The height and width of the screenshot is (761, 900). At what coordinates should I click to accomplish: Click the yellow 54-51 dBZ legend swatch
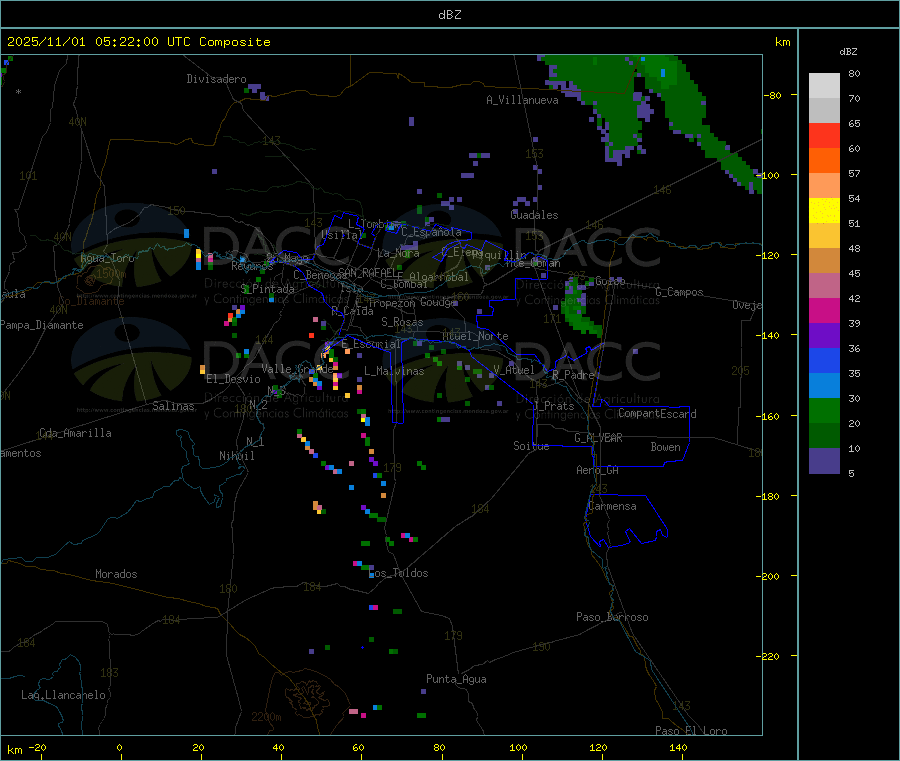824,211
